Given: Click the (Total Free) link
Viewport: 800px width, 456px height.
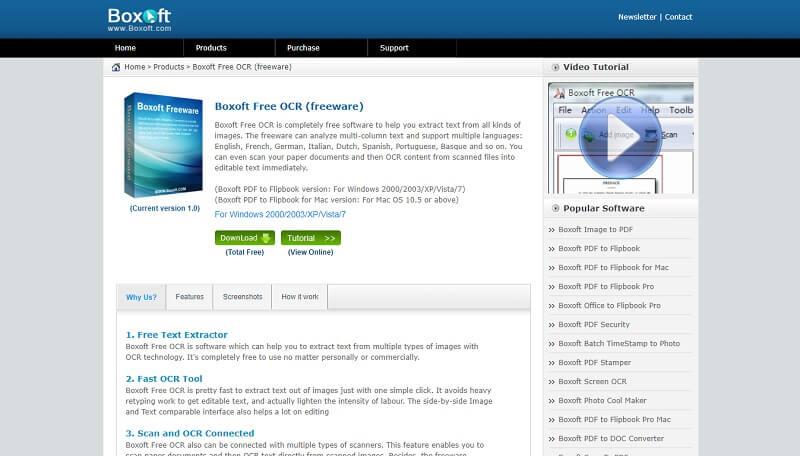Looking at the screenshot, I should point(245,252).
